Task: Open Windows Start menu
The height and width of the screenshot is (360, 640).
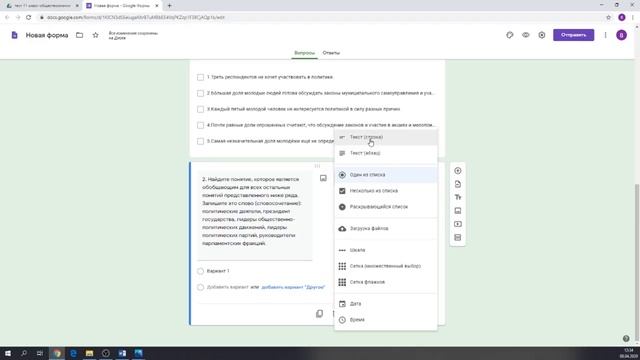Action: pyautogui.click(x=8, y=353)
